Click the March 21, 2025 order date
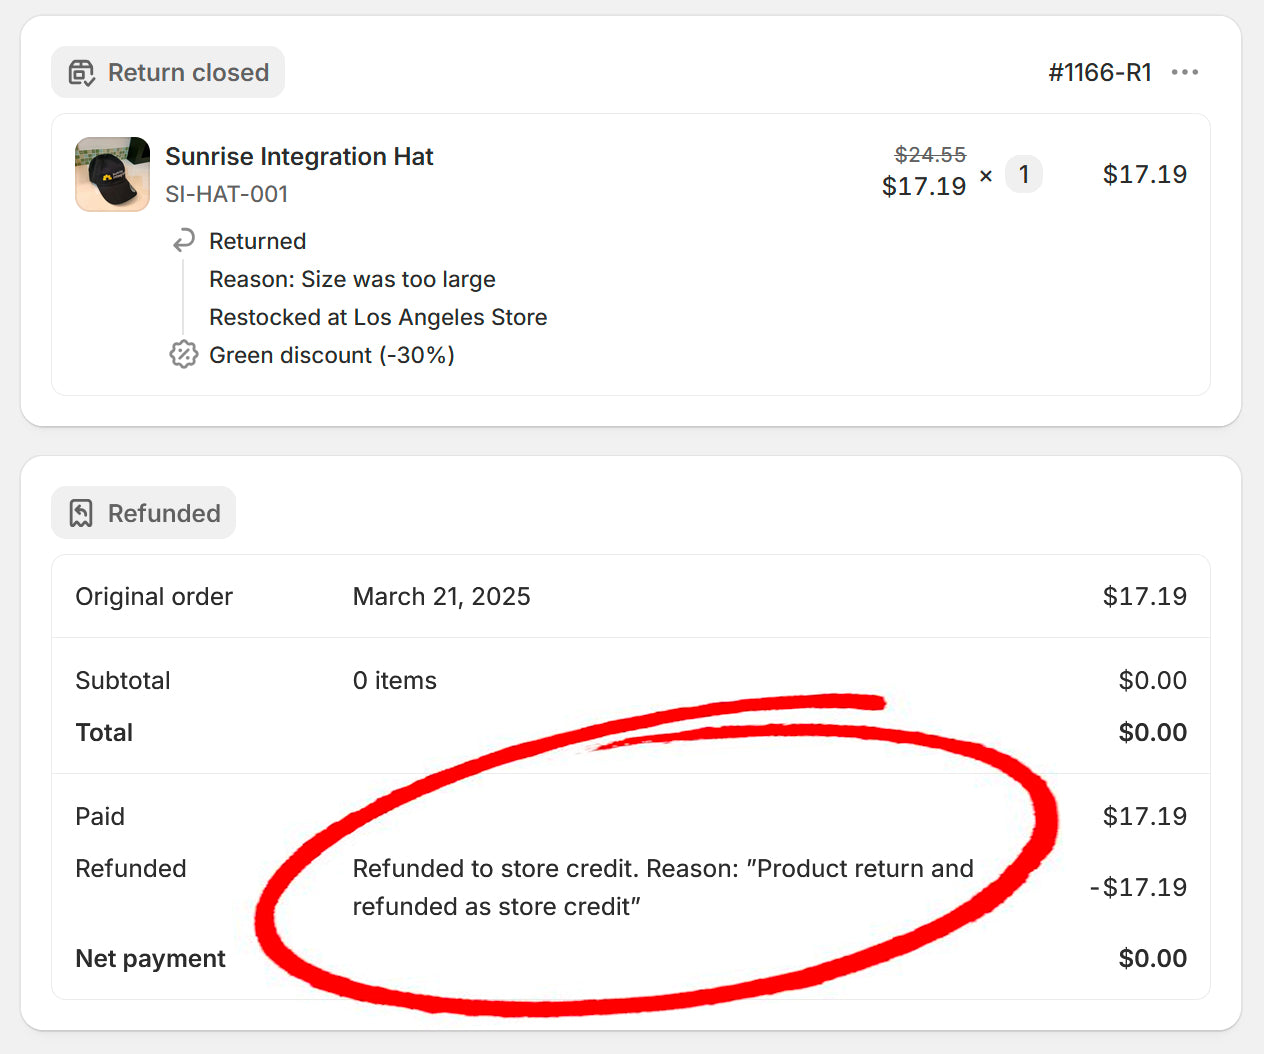This screenshot has width=1264, height=1054. pos(441,597)
